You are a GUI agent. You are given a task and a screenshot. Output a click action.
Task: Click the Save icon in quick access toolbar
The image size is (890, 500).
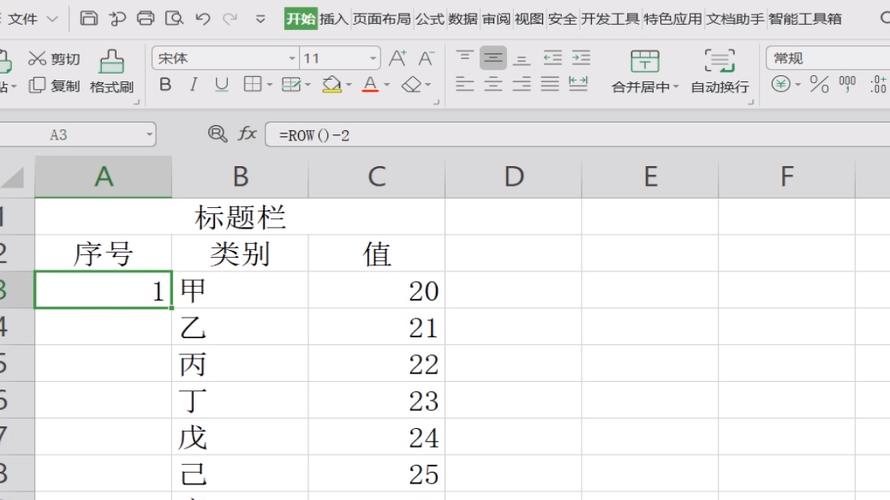click(x=89, y=18)
